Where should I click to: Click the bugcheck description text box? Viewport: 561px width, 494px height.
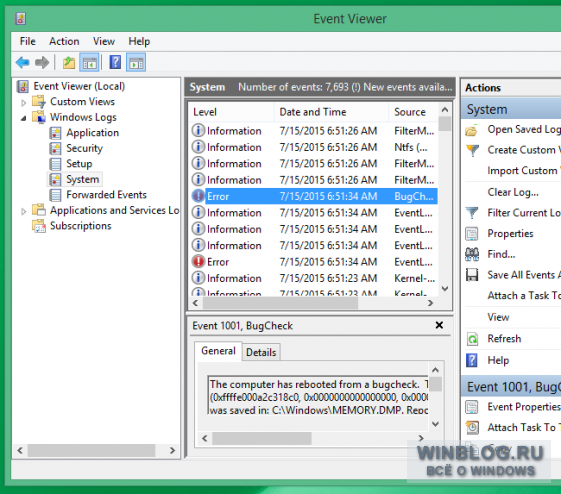(318, 395)
